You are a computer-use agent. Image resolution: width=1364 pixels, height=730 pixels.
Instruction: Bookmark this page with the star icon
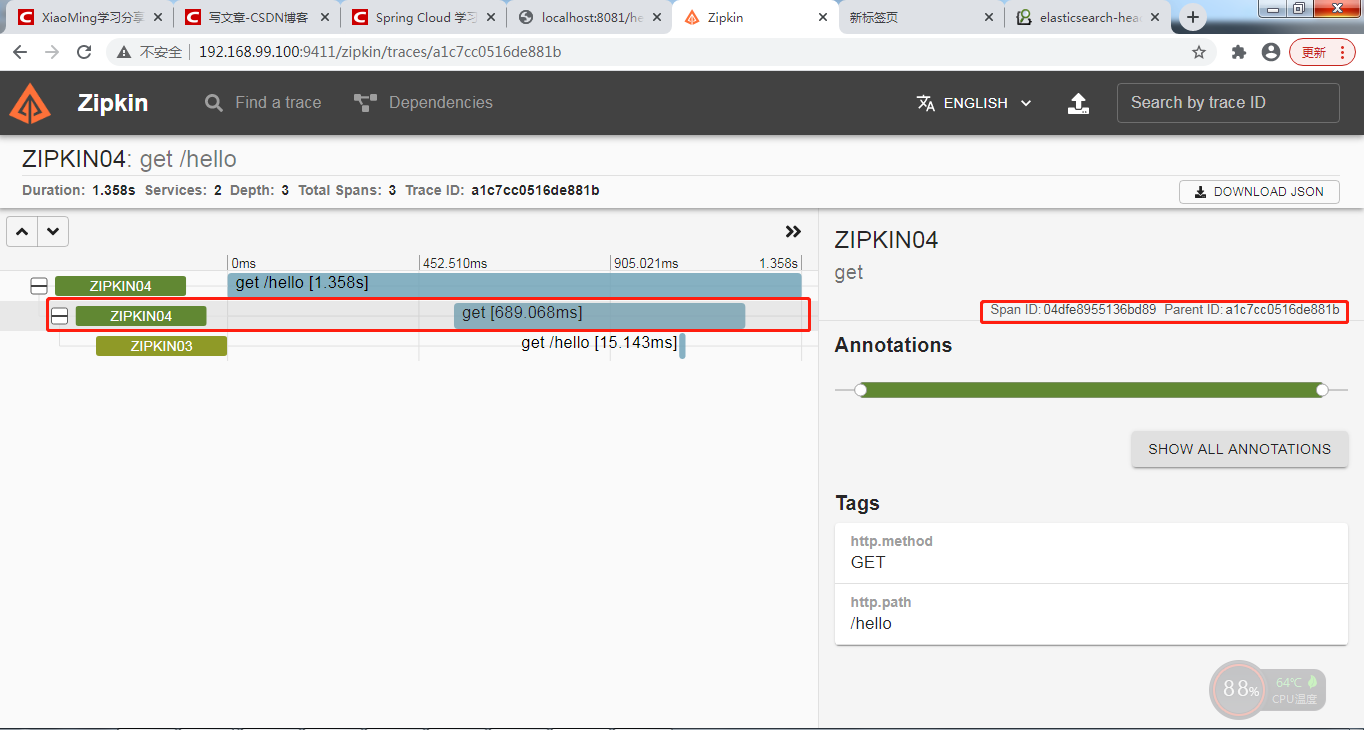[x=1199, y=52]
